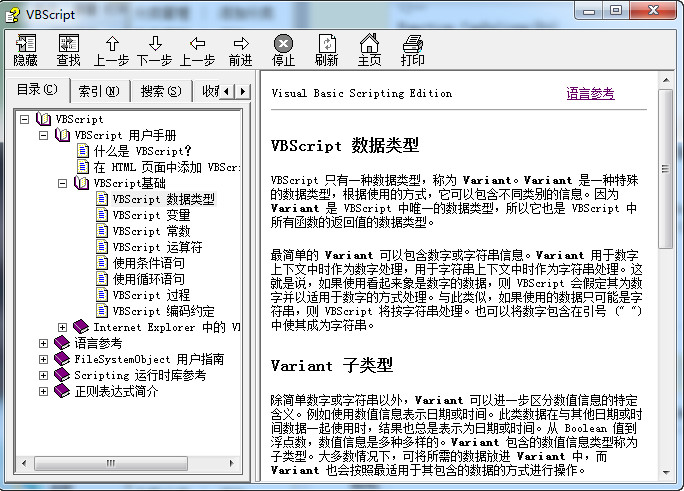
Task: Expand the FileSystemObject 用户指南 node
Action: coord(44,359)
